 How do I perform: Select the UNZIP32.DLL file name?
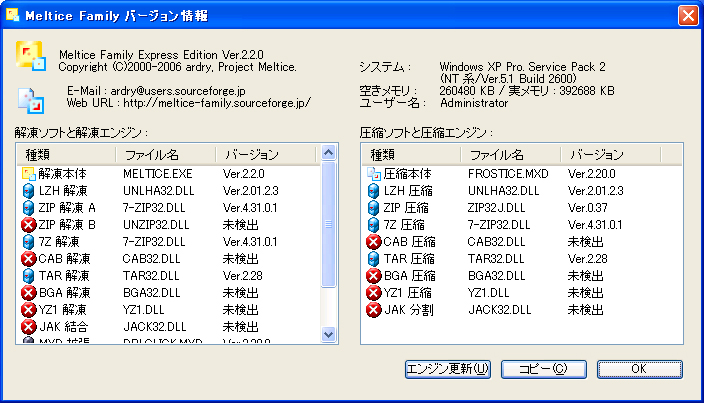[x=156, y=225]
